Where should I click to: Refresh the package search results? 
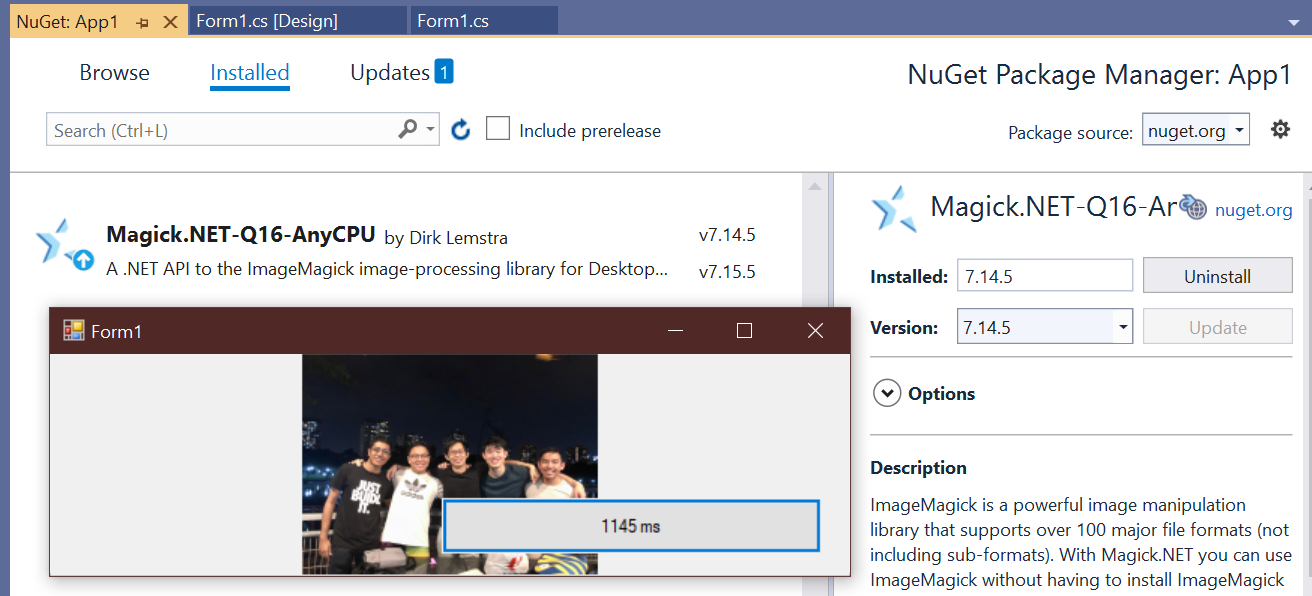point(460,129)
